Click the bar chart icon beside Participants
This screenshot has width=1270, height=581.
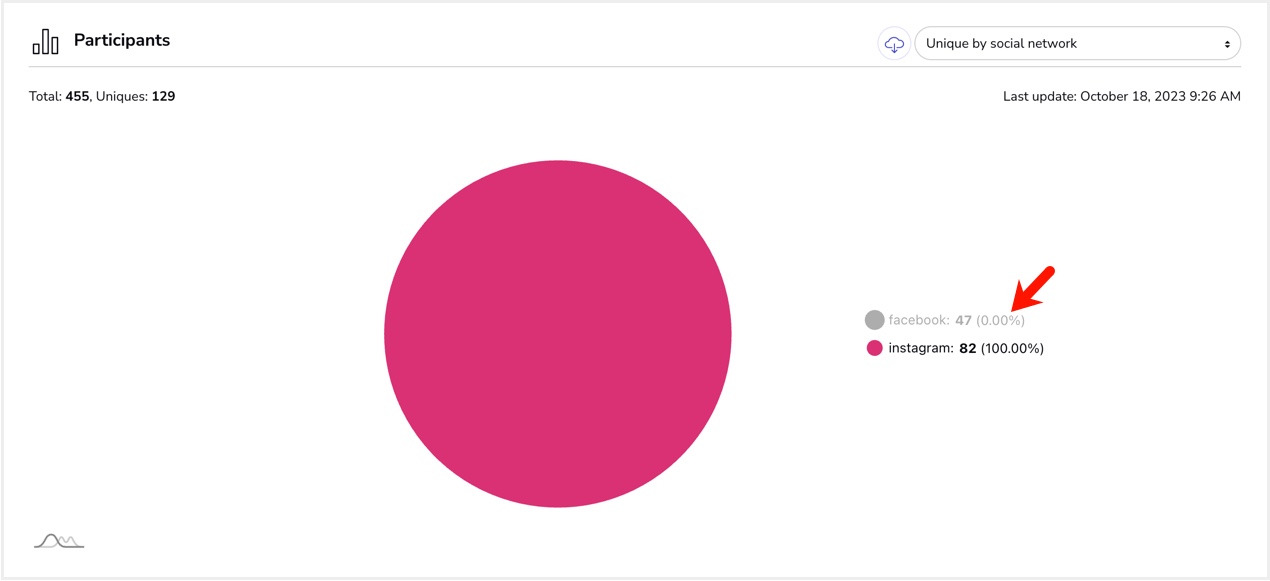[x=46, y=41]
